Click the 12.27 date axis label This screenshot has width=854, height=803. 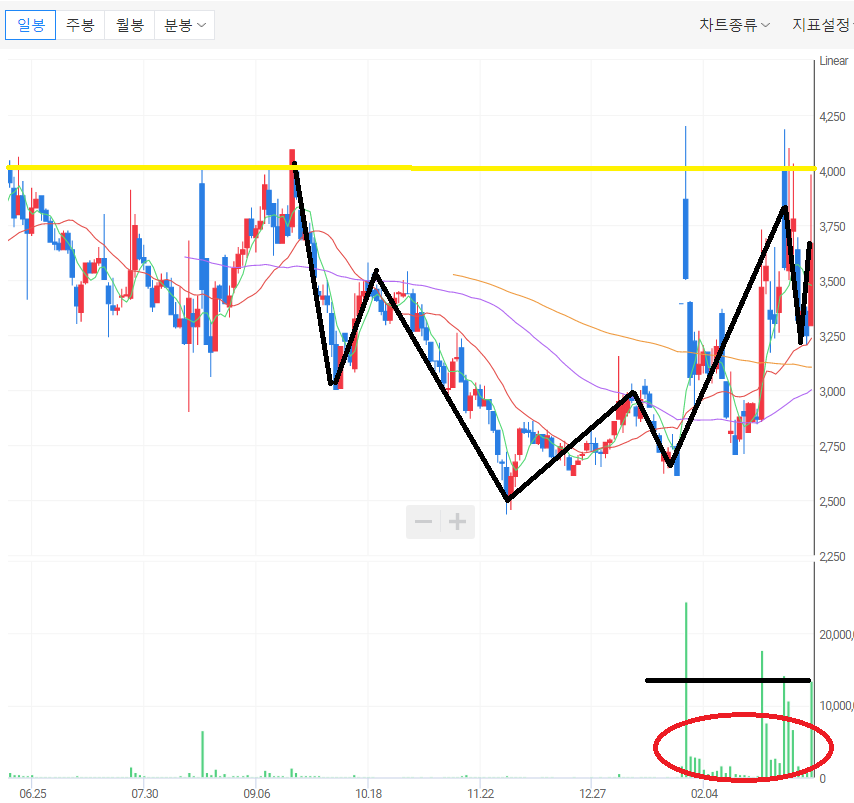tap(593, 794)
